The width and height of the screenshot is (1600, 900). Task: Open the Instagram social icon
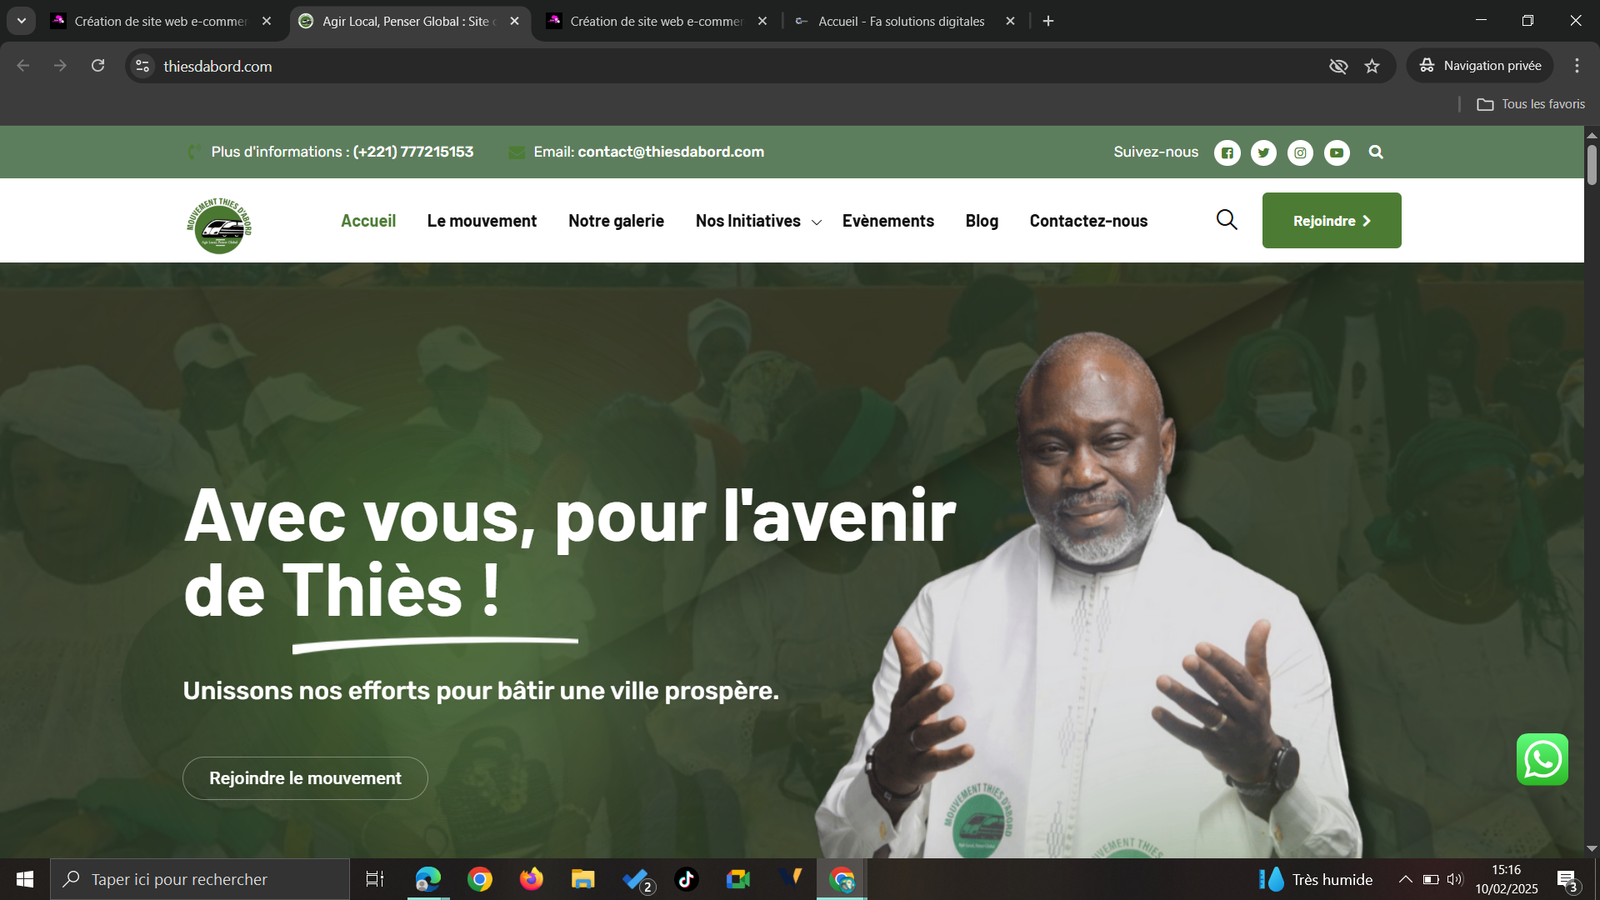(x=1300, y=153)
